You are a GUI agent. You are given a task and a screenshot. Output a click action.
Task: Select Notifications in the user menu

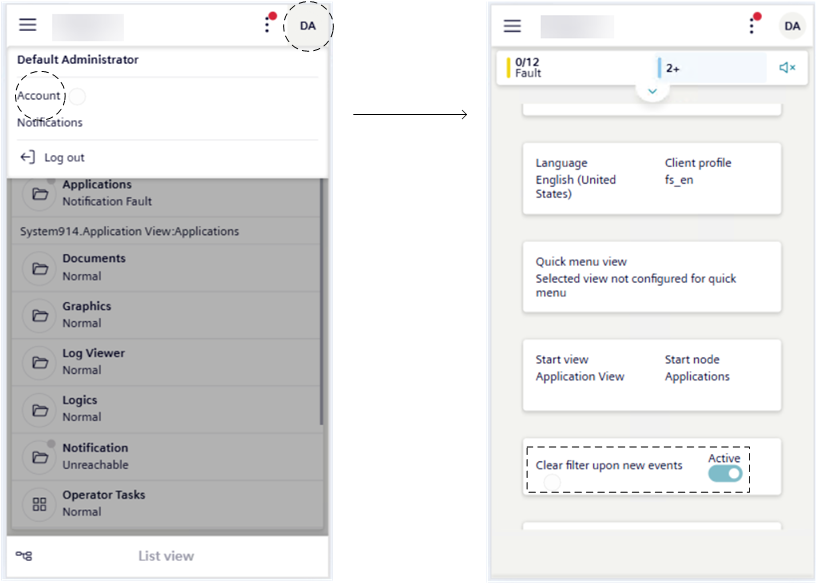pyautogui.click(x=50, y=123)
